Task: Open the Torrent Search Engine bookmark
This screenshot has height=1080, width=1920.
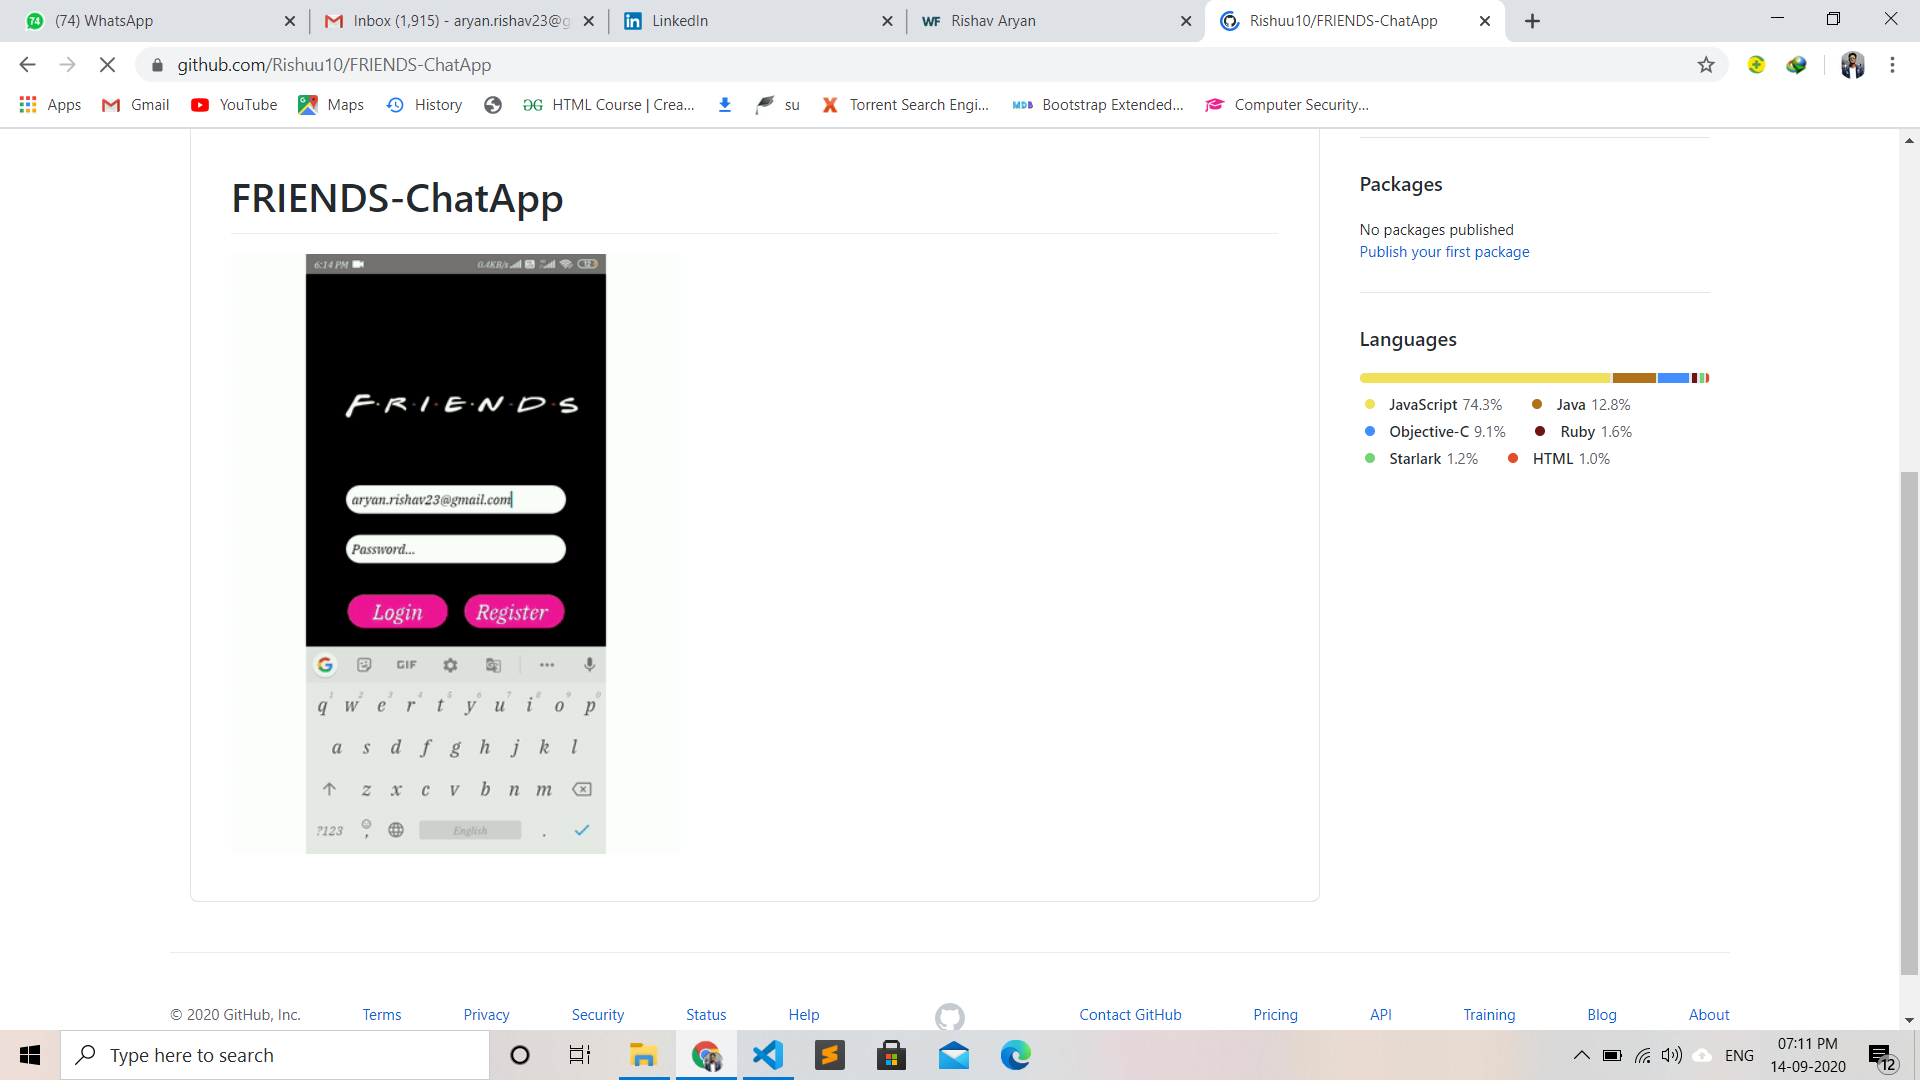Action: 905,105
